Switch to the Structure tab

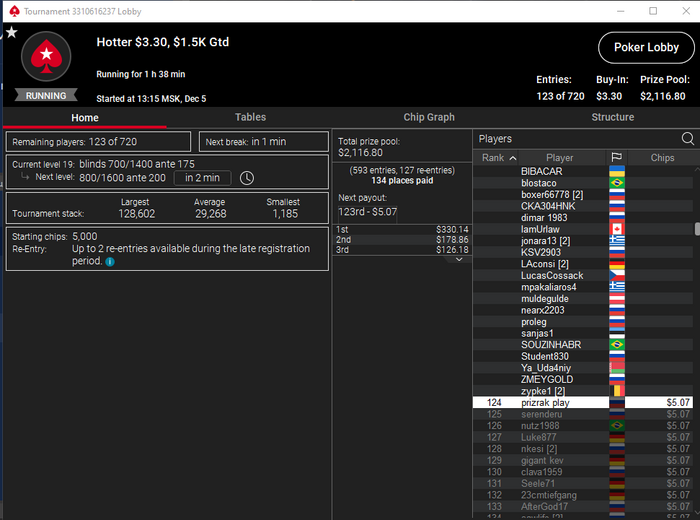(612, 117)
